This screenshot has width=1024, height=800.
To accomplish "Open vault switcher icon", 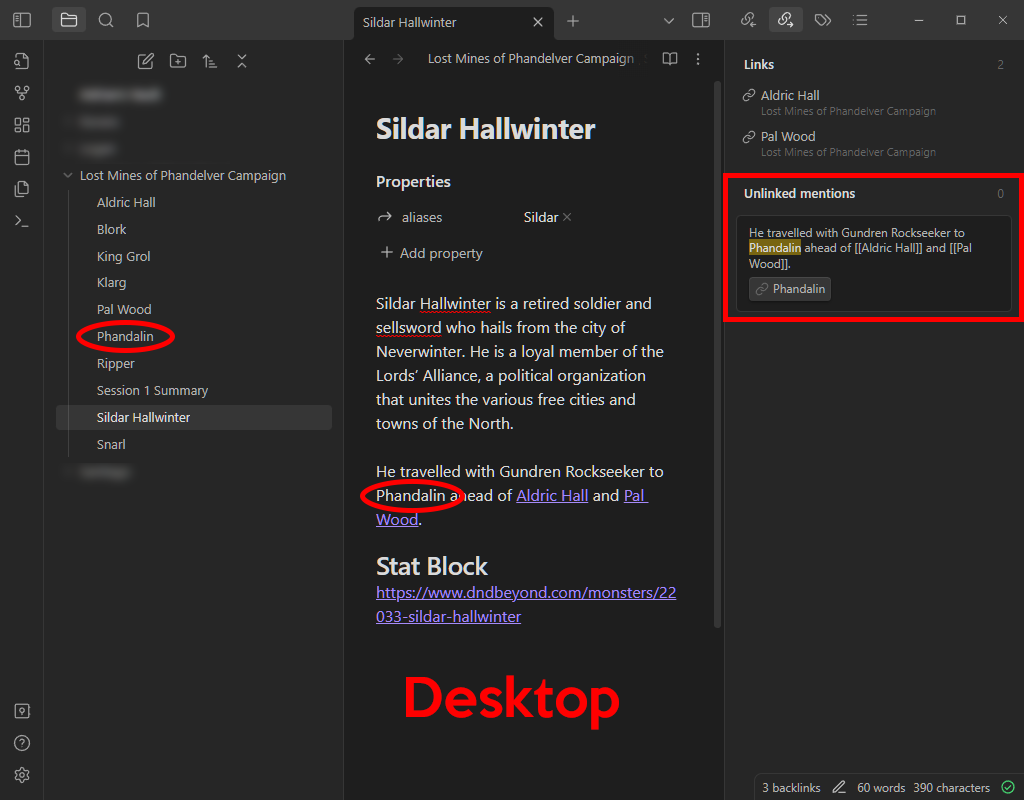I will pos(22,711).
